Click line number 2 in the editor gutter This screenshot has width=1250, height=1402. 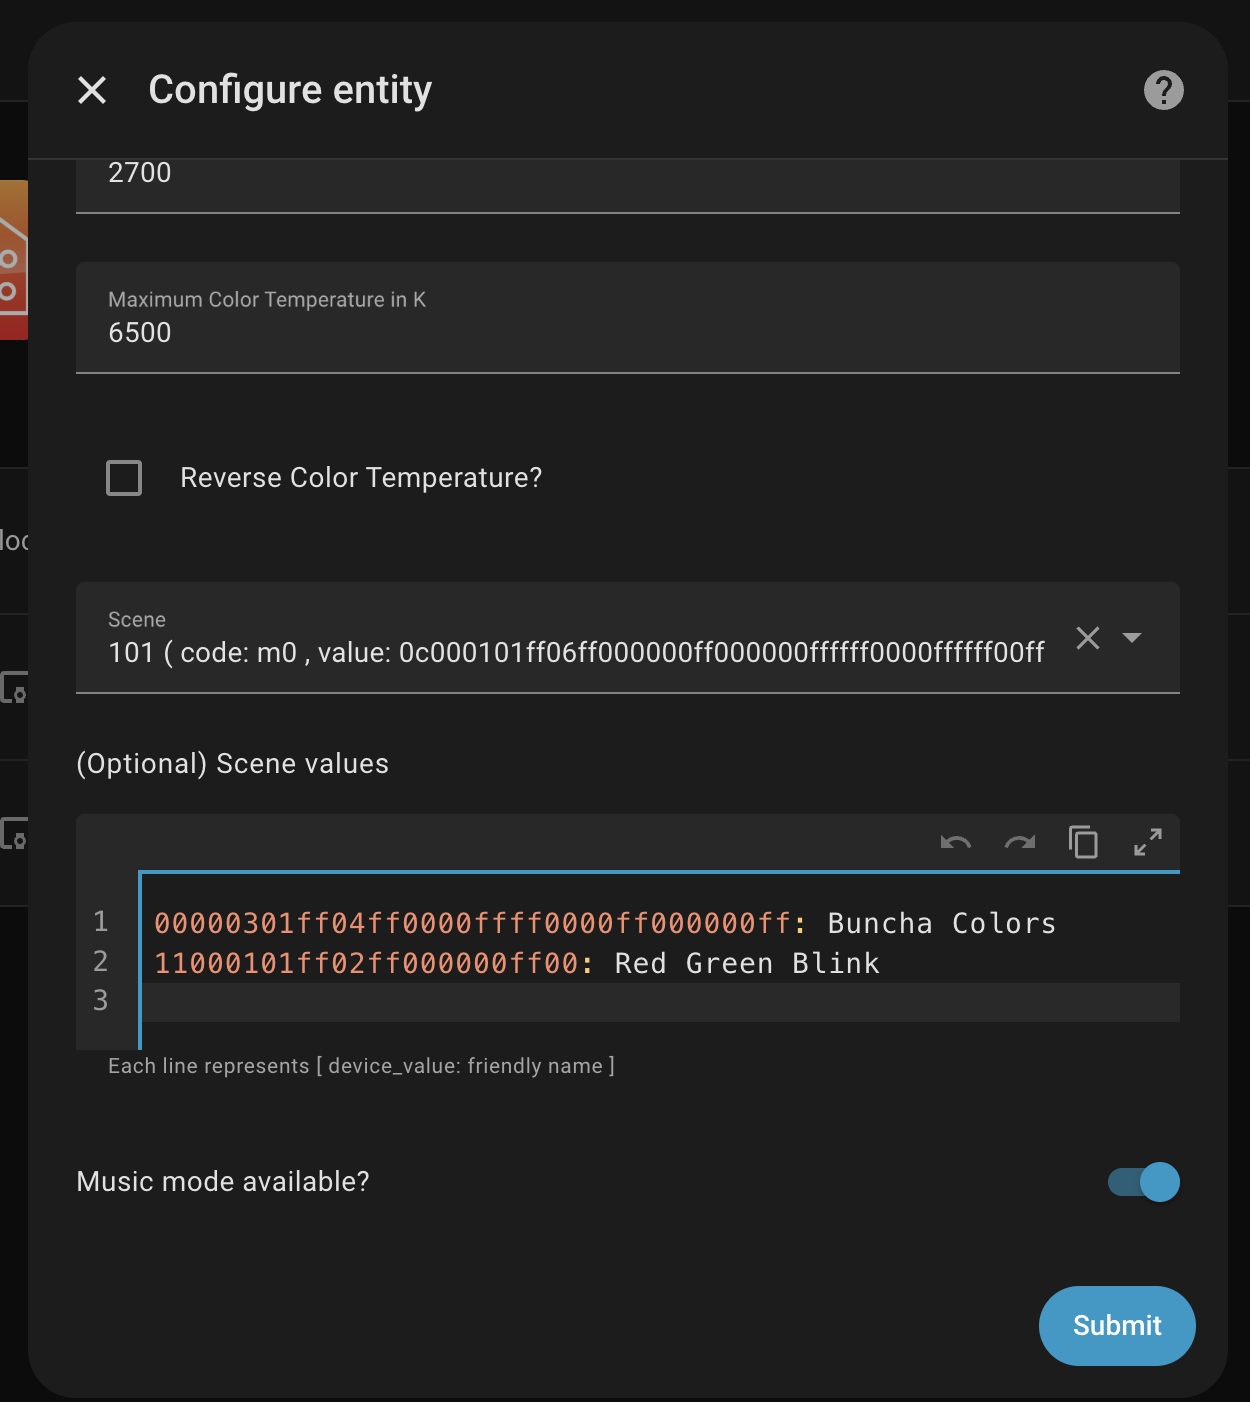click(101, 961)
